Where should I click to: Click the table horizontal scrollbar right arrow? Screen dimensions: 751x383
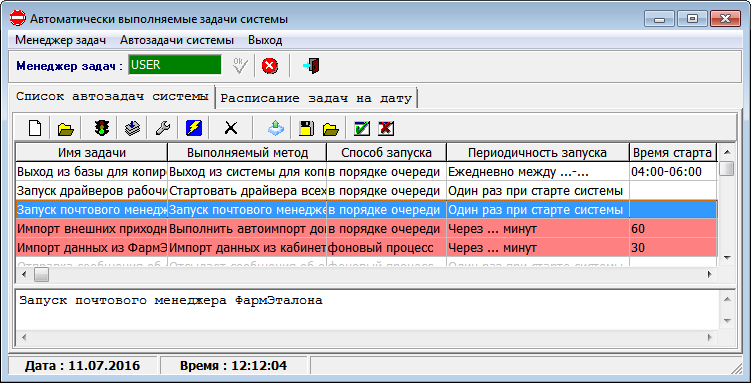pos(710,274)
